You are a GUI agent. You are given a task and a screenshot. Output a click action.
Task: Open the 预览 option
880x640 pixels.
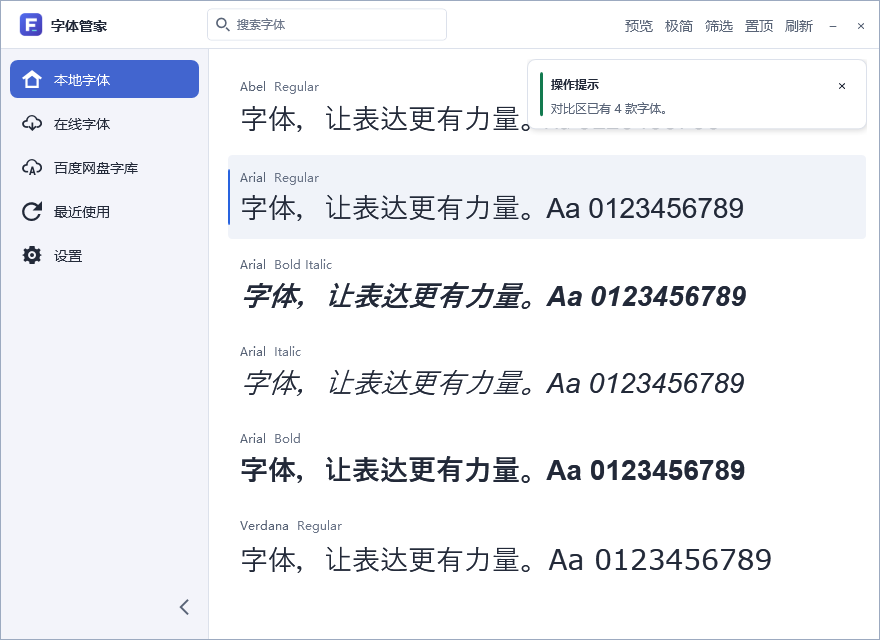click(639, 26)
